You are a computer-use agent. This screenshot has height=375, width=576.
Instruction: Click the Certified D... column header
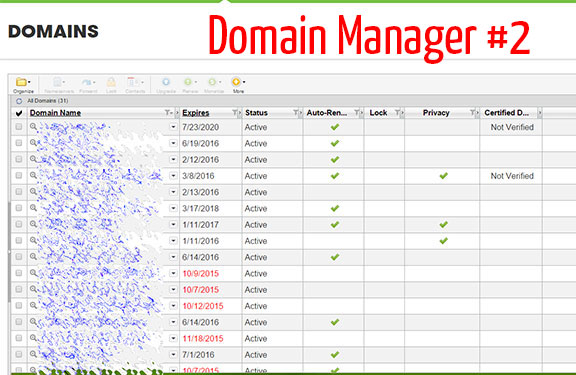[x=507, y=113]
